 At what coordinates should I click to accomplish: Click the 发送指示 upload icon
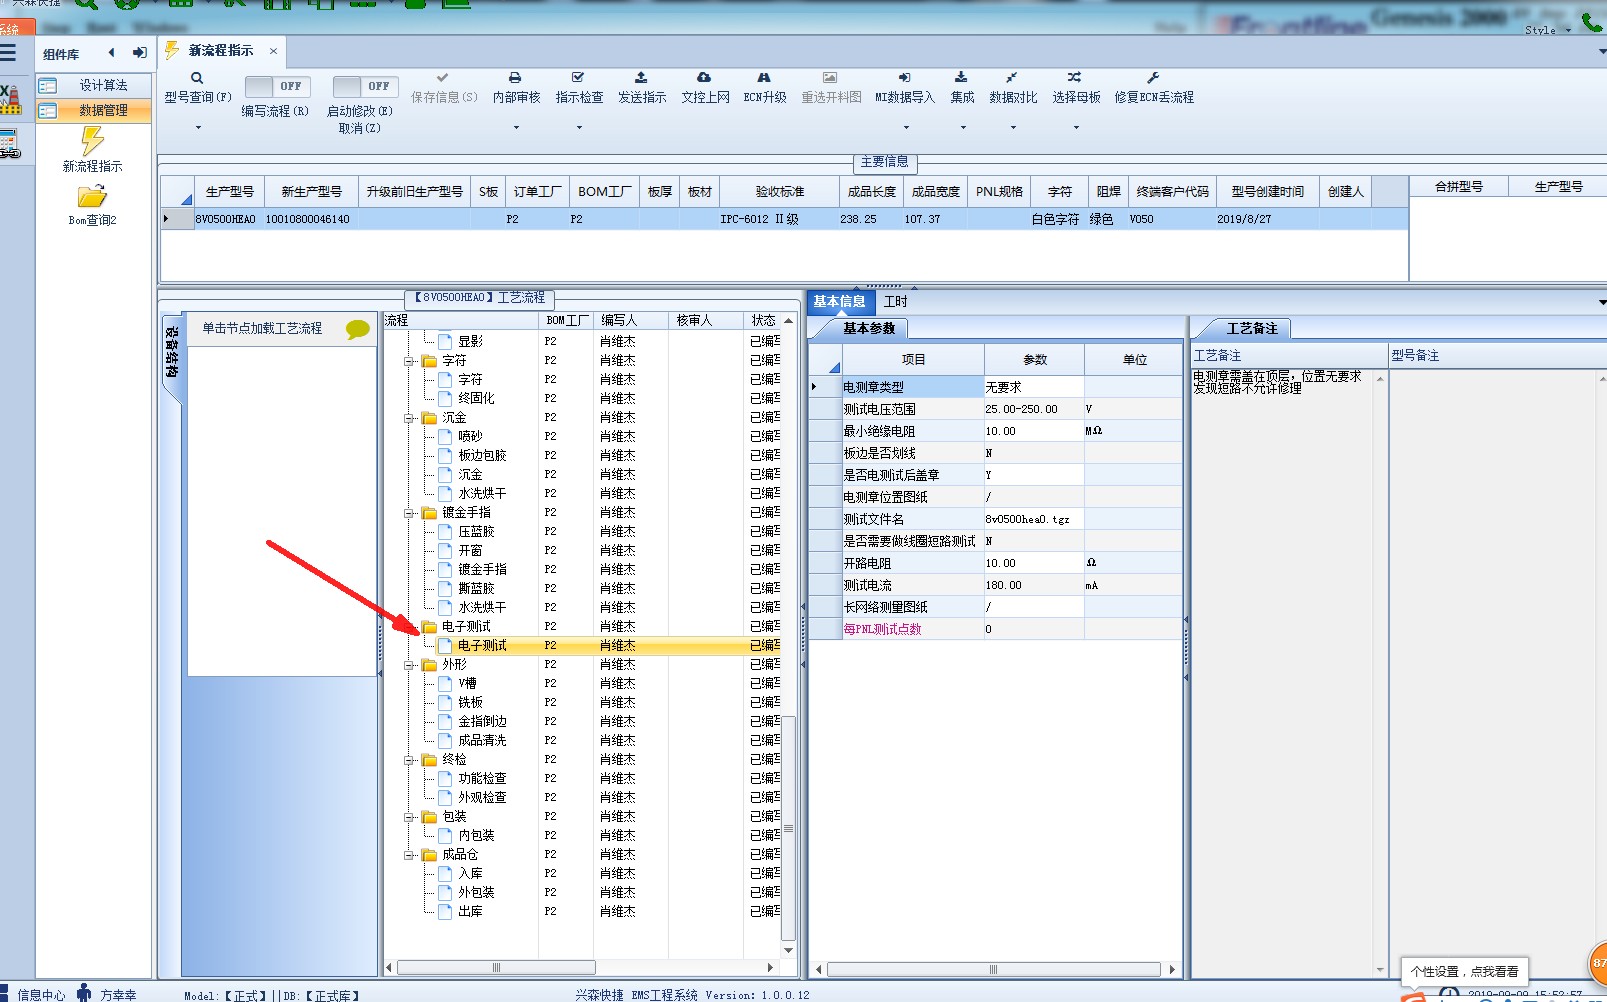pos(641,77)
